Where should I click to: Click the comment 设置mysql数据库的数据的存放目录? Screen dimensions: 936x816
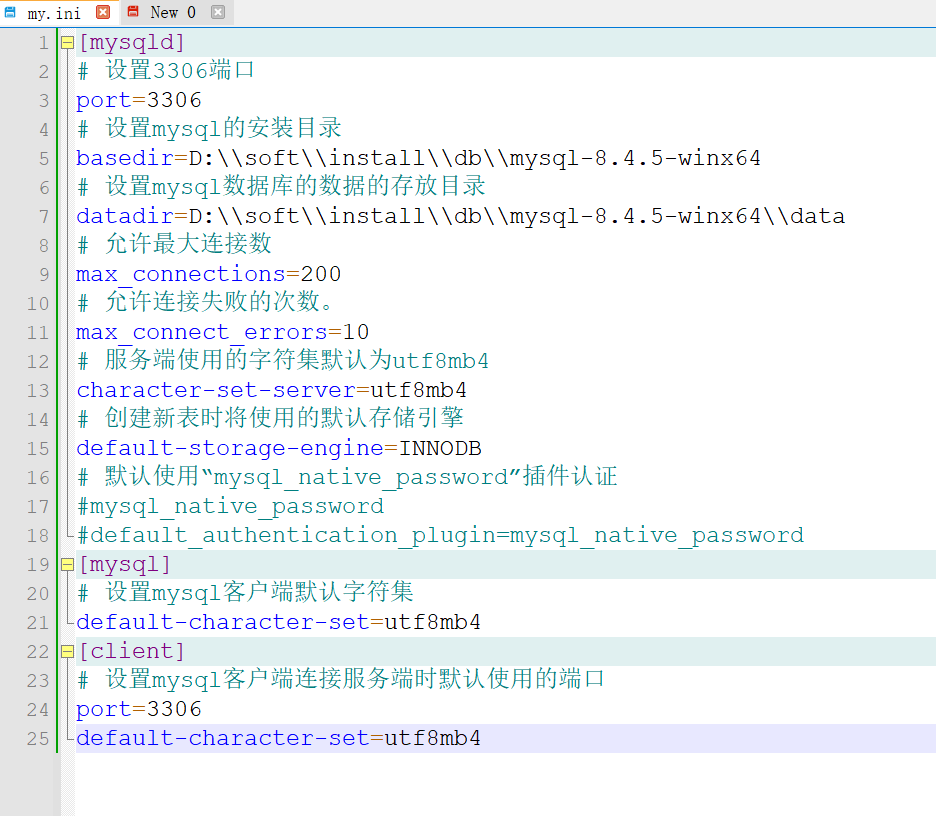(x=281, y=187)
